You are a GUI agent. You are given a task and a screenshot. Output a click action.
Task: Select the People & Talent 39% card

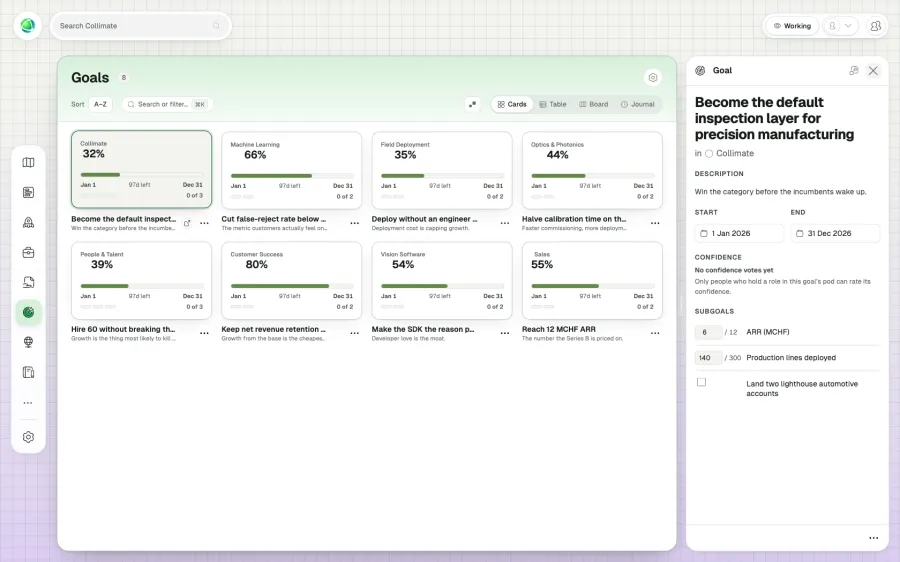141,281
